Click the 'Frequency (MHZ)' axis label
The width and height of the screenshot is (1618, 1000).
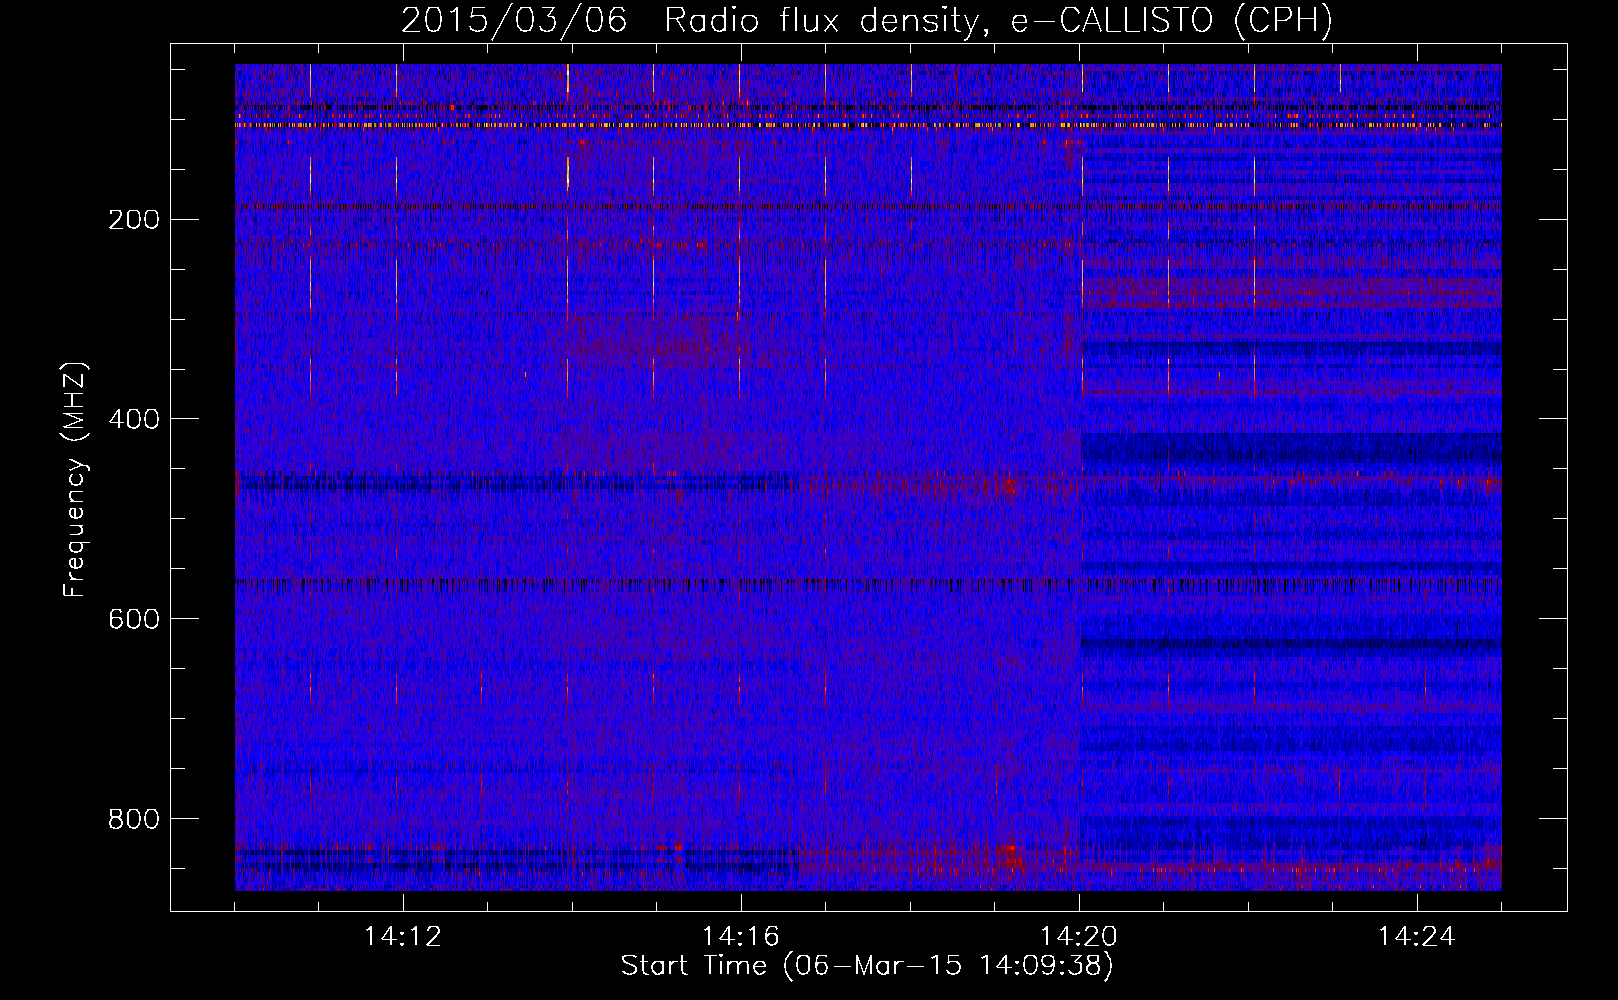(75, 479)
